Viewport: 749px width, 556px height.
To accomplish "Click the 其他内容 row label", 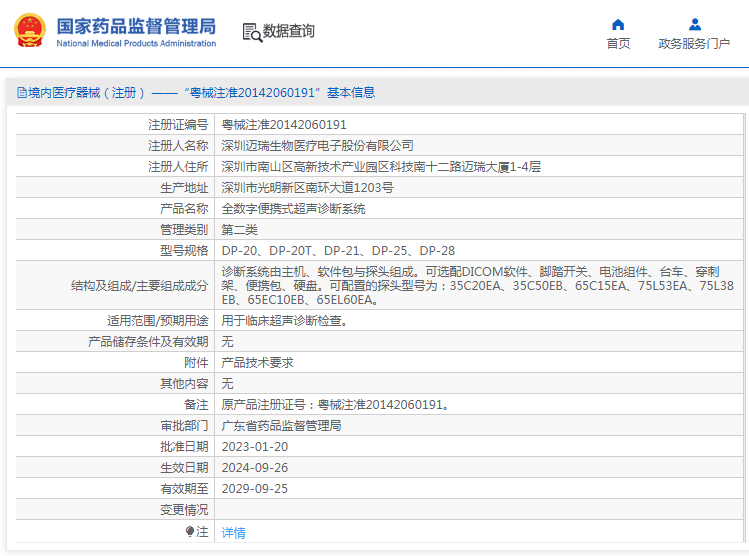I will (x=184, y=384).
